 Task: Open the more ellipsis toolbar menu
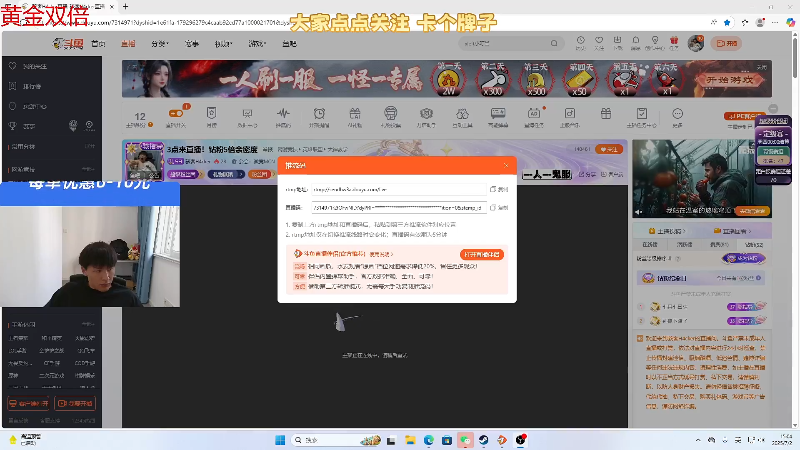(x=677, y=113)
